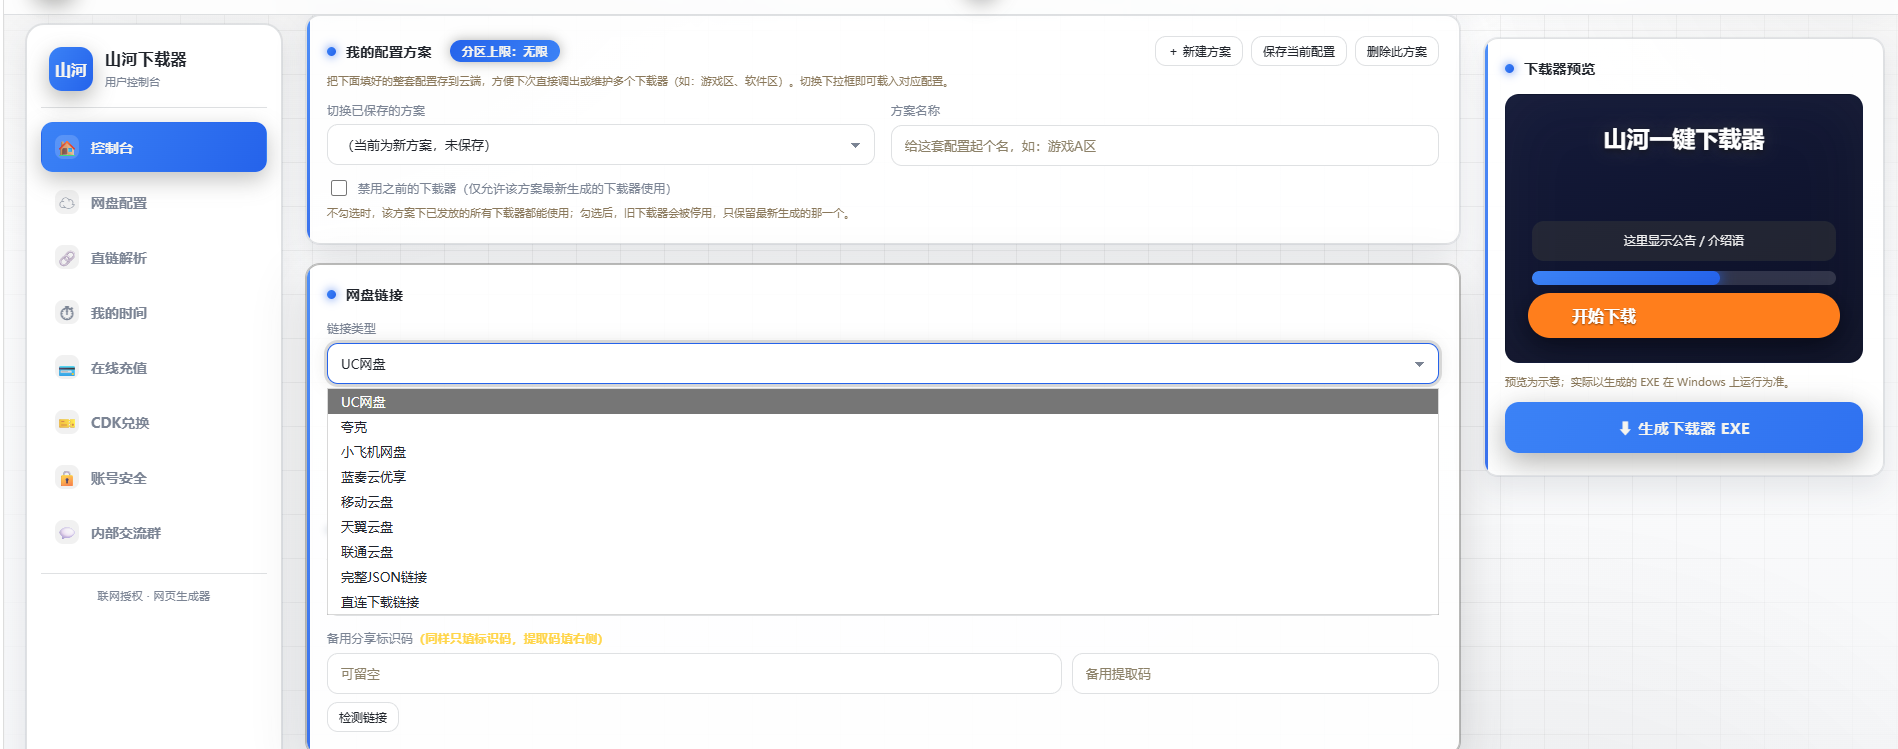Image resolution: width=1898 pixels, height=749 pixels.
Task: Collapse the 链接类型 UC网盘 dropdown
Action: [883, 363]
